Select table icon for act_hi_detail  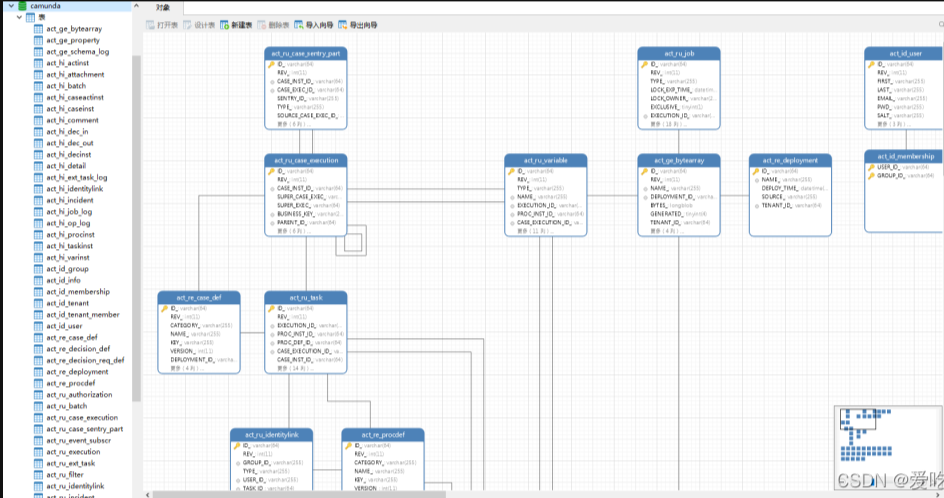39,166
